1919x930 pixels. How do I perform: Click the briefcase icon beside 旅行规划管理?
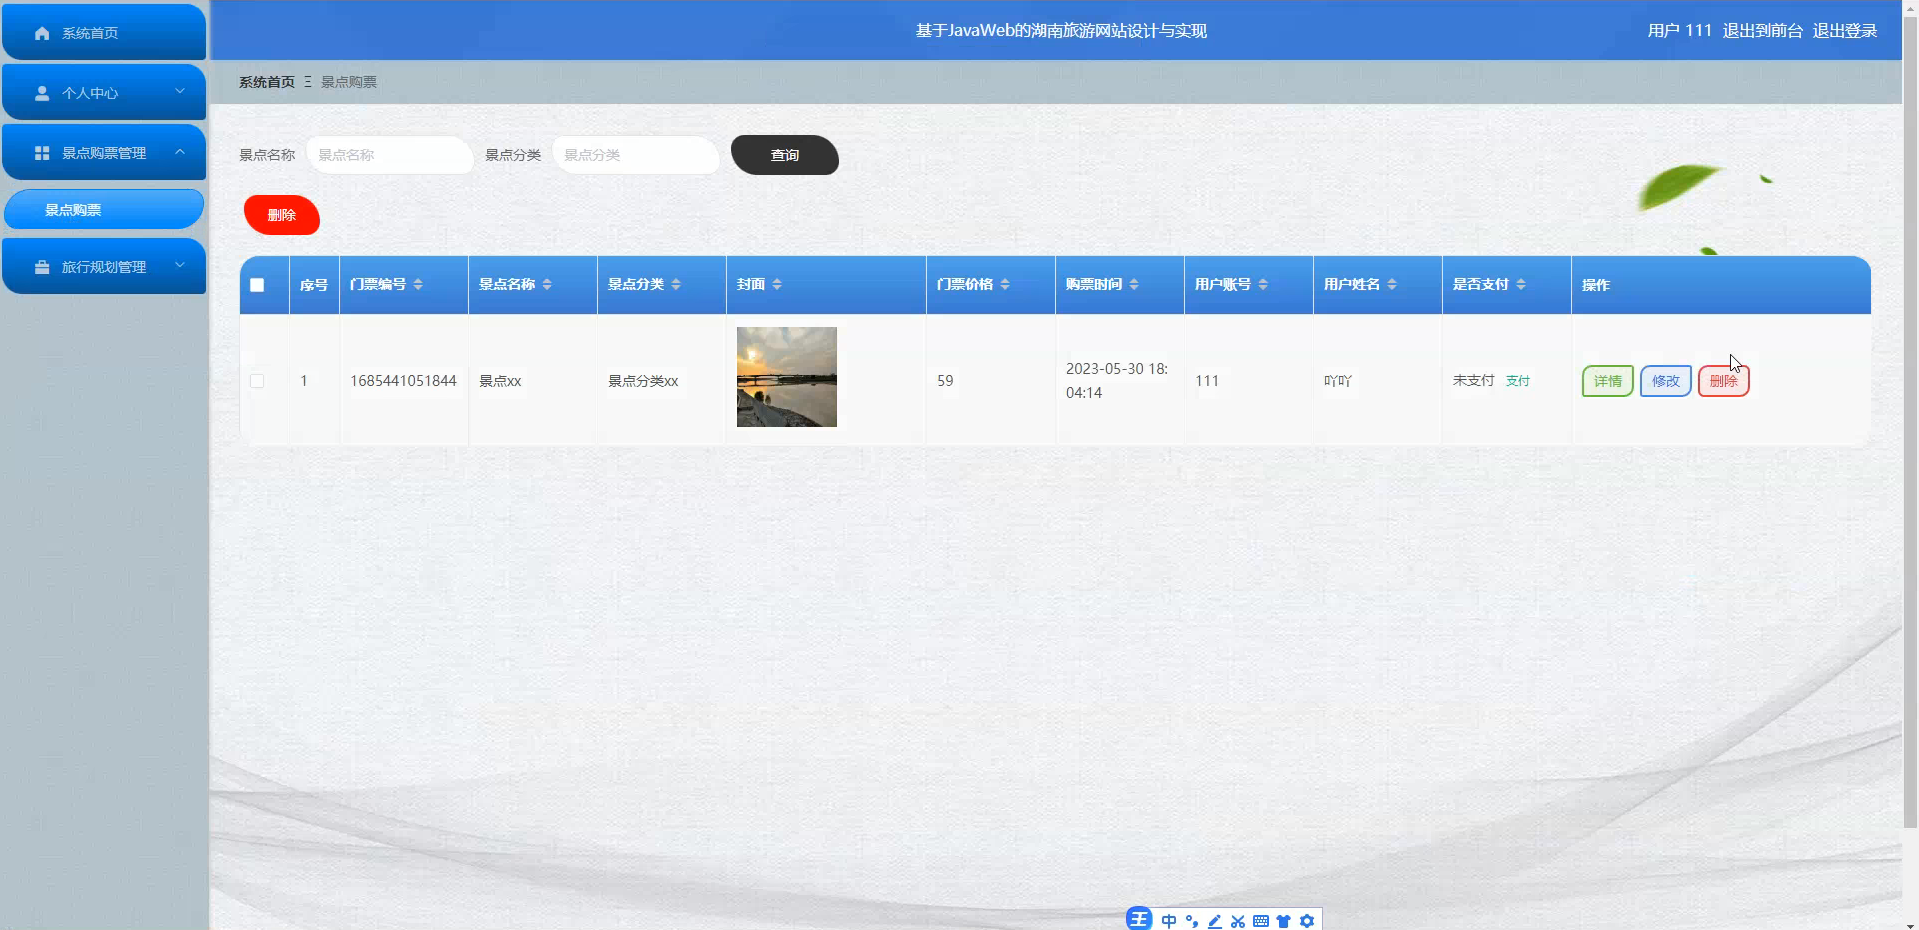(42, 267)
